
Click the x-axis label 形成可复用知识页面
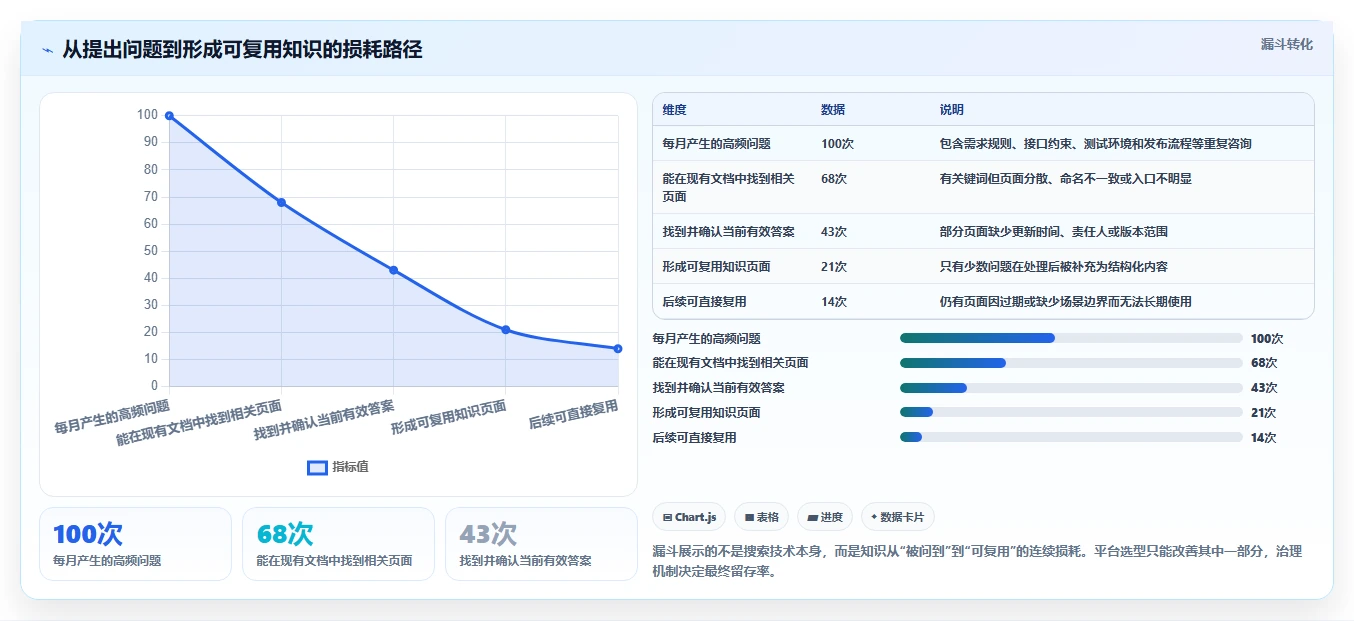point(449,416)
